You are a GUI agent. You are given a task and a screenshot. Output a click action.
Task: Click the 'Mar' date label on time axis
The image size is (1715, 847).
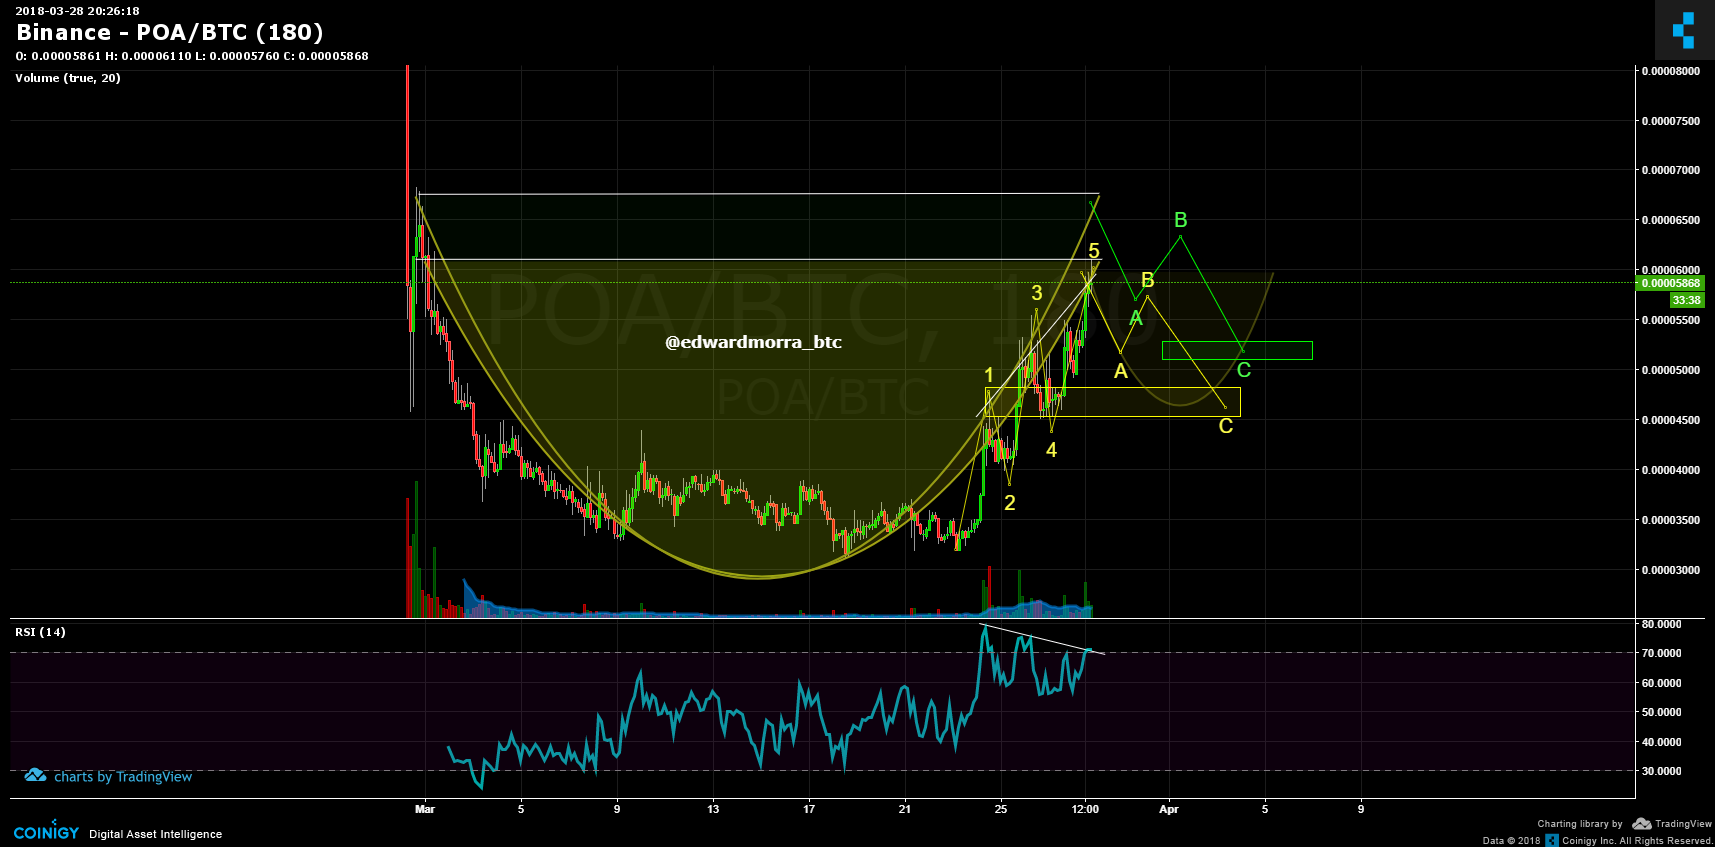[425, 809]
